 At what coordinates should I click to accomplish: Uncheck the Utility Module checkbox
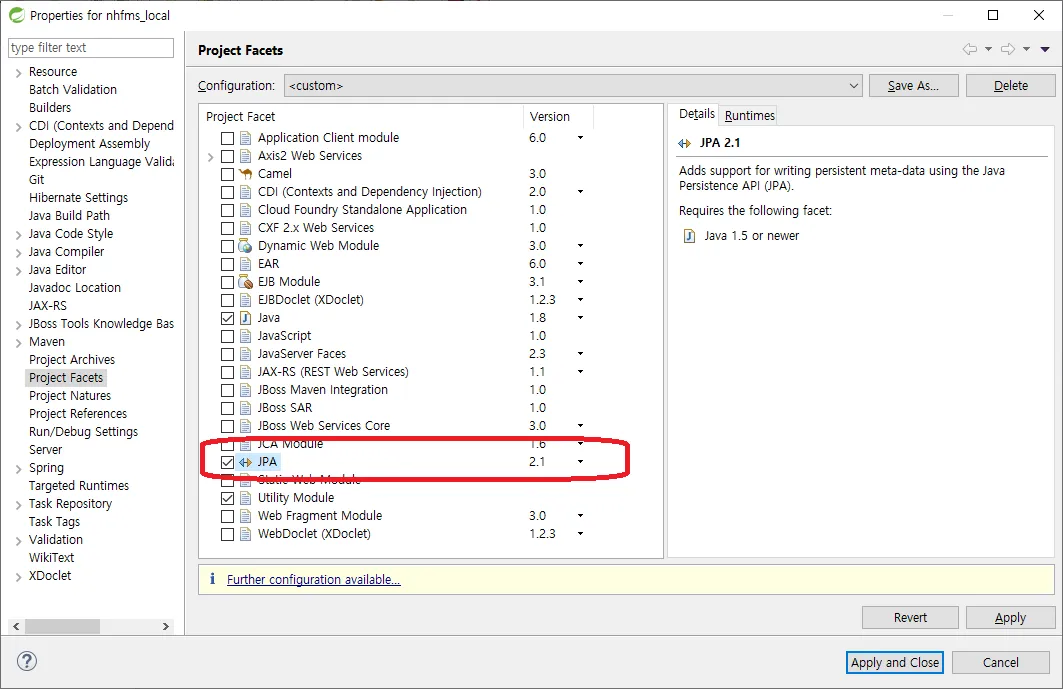coord(228,498)
